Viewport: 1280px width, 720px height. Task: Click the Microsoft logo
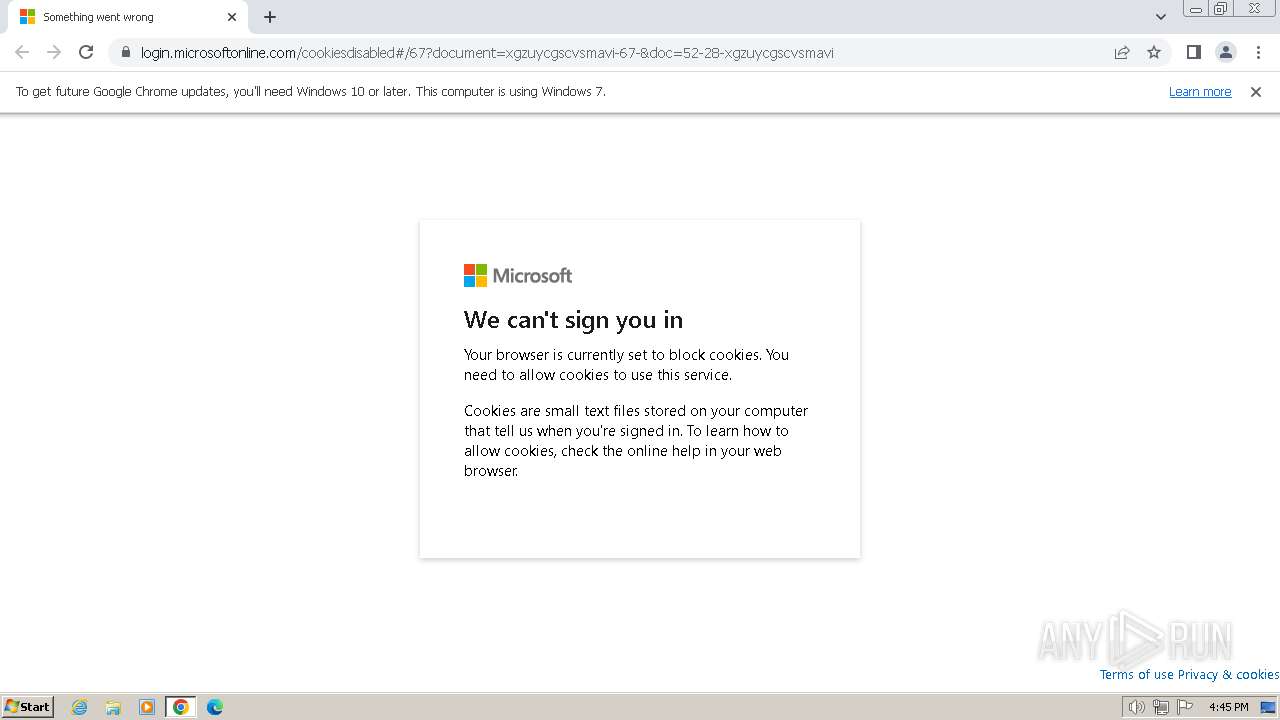coord(518,275)
